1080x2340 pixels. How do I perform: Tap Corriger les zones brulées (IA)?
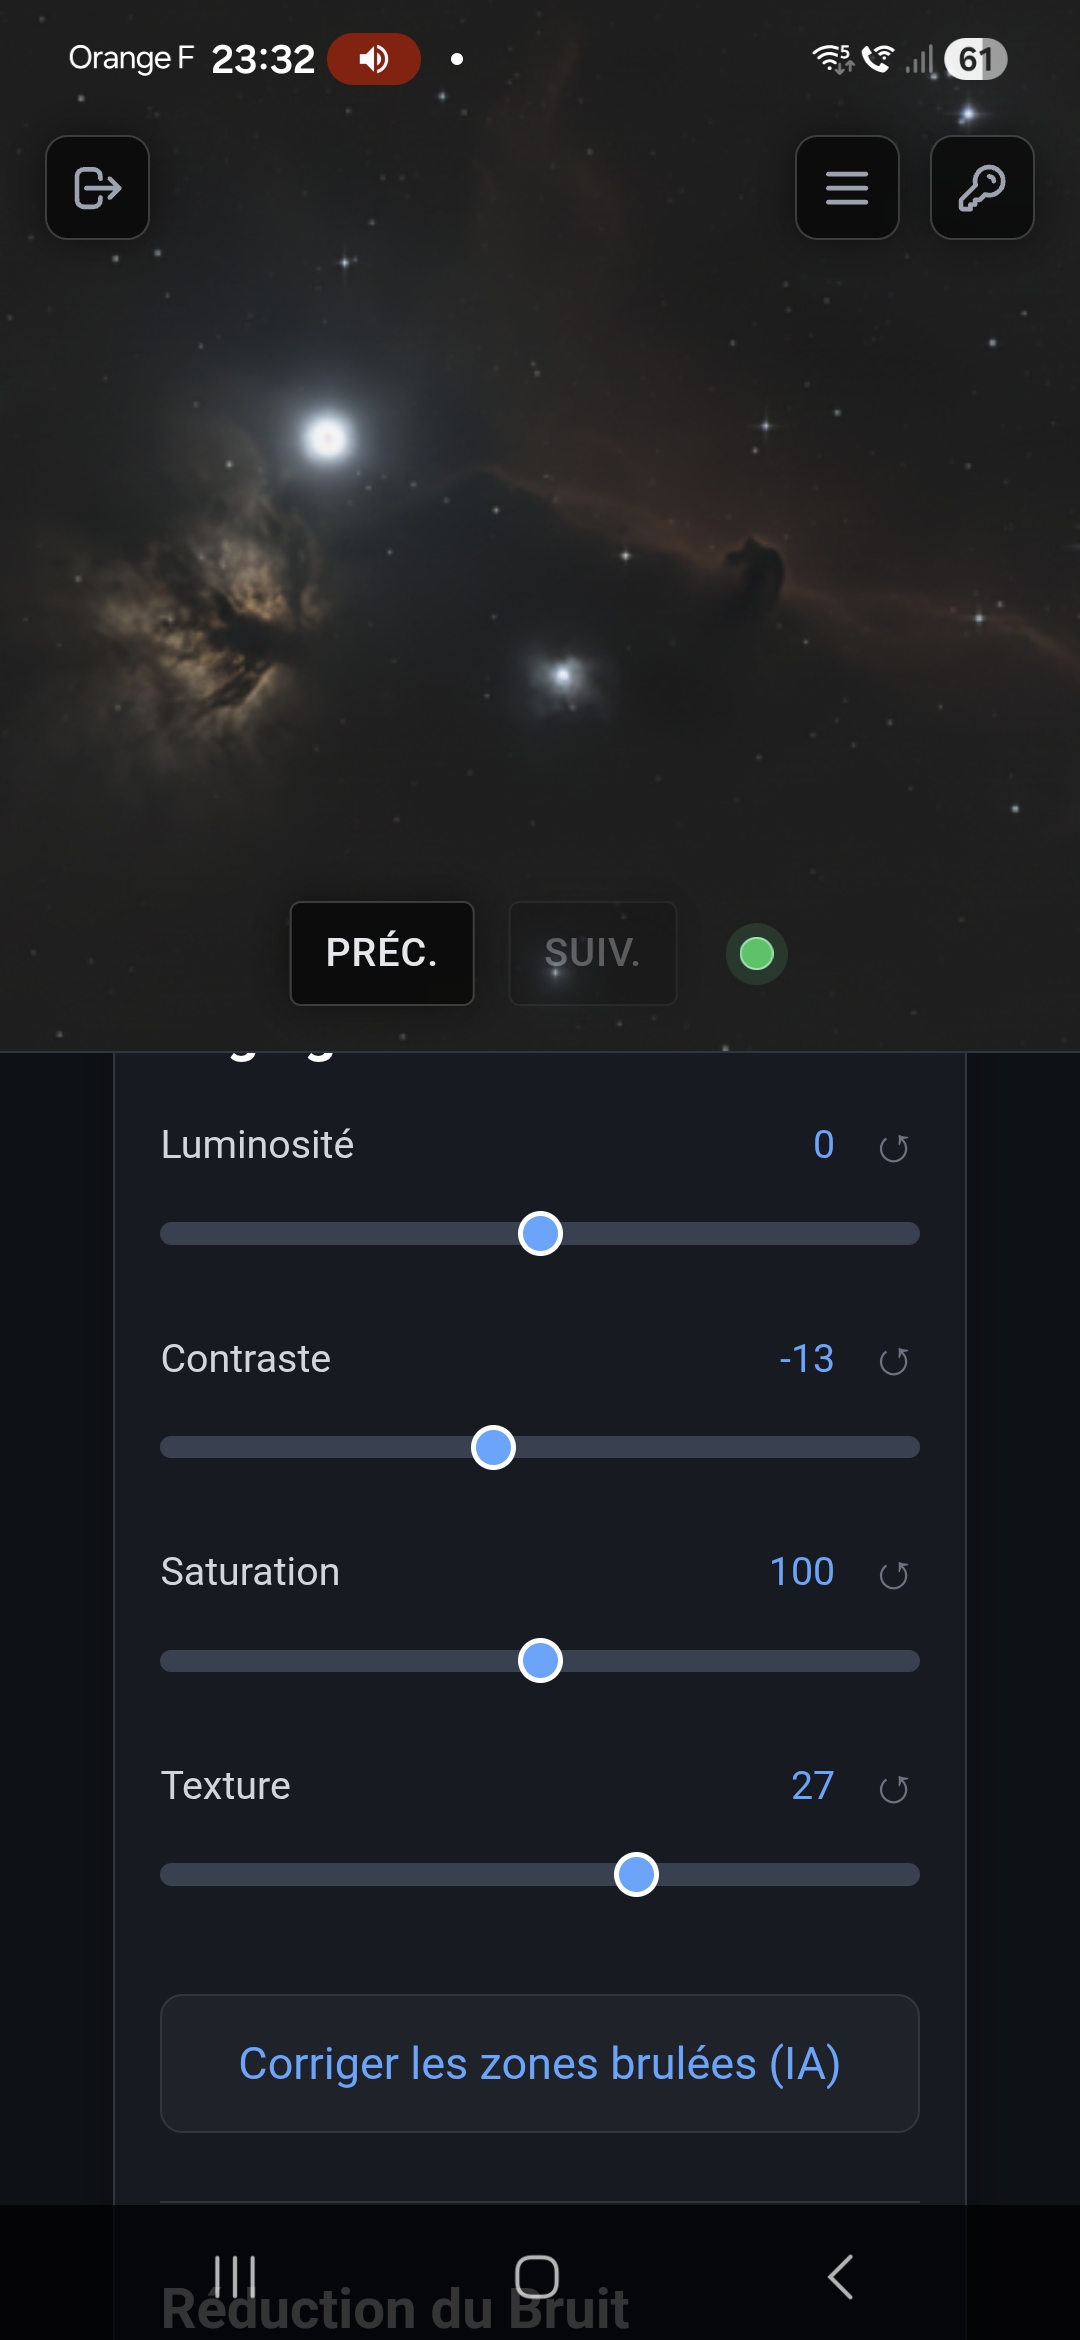(539, 2064)
